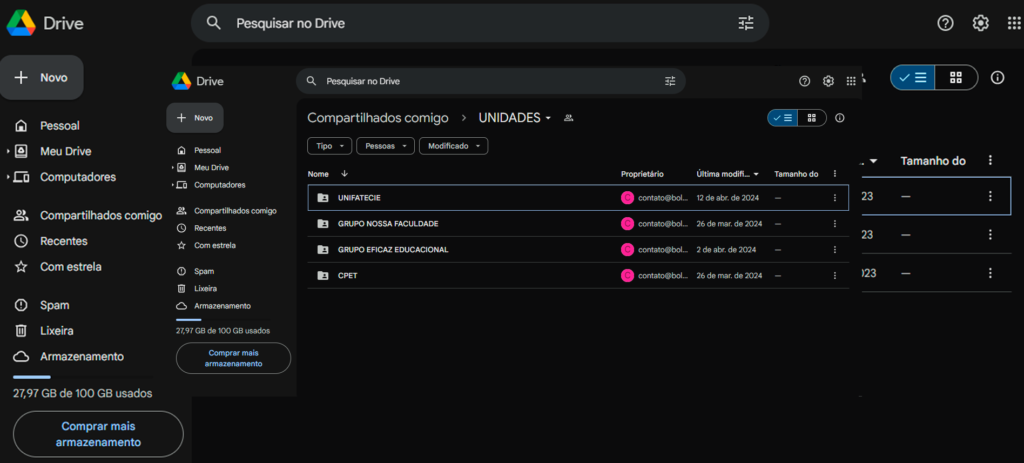Open the Pessoas filter dropdown
The image size is (1024, 463).
[x=385, y=146]
